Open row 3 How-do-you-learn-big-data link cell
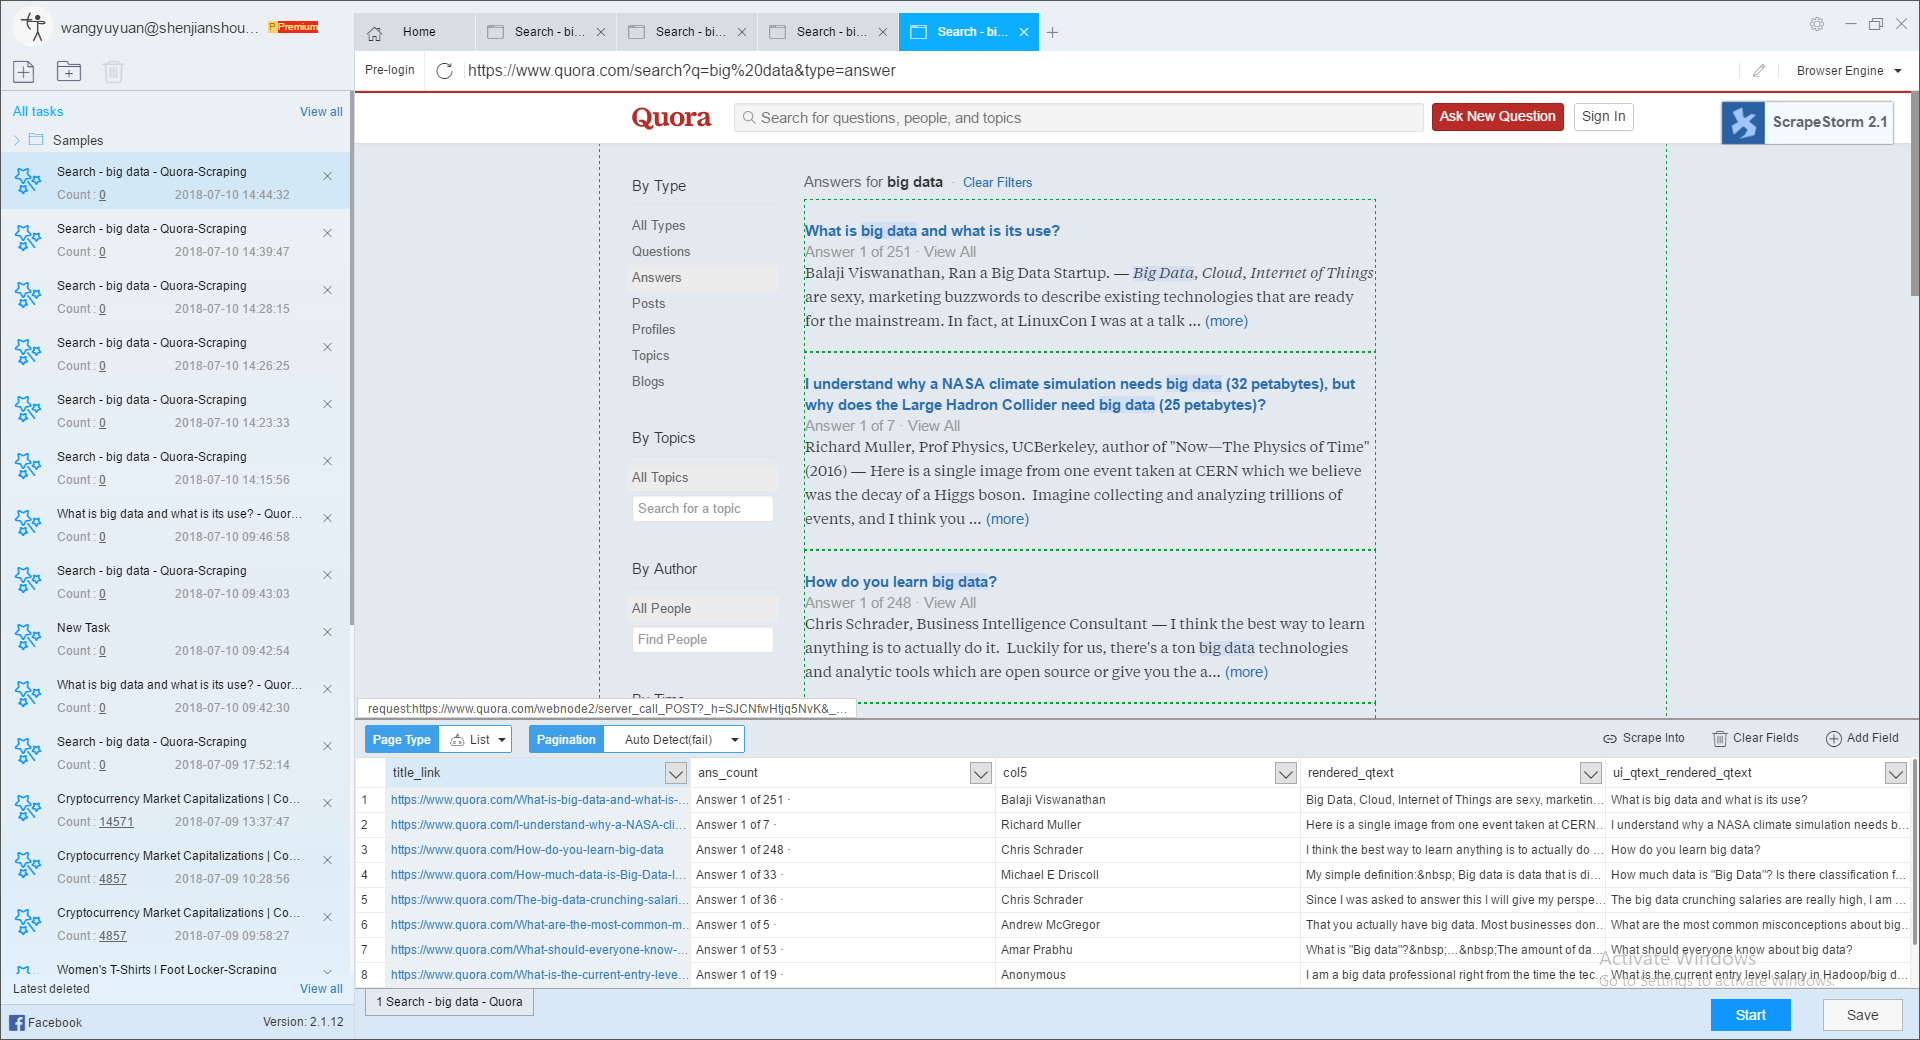Image resolution: width=1920 pixels, height=1040 pixels. tap(538, 850)
